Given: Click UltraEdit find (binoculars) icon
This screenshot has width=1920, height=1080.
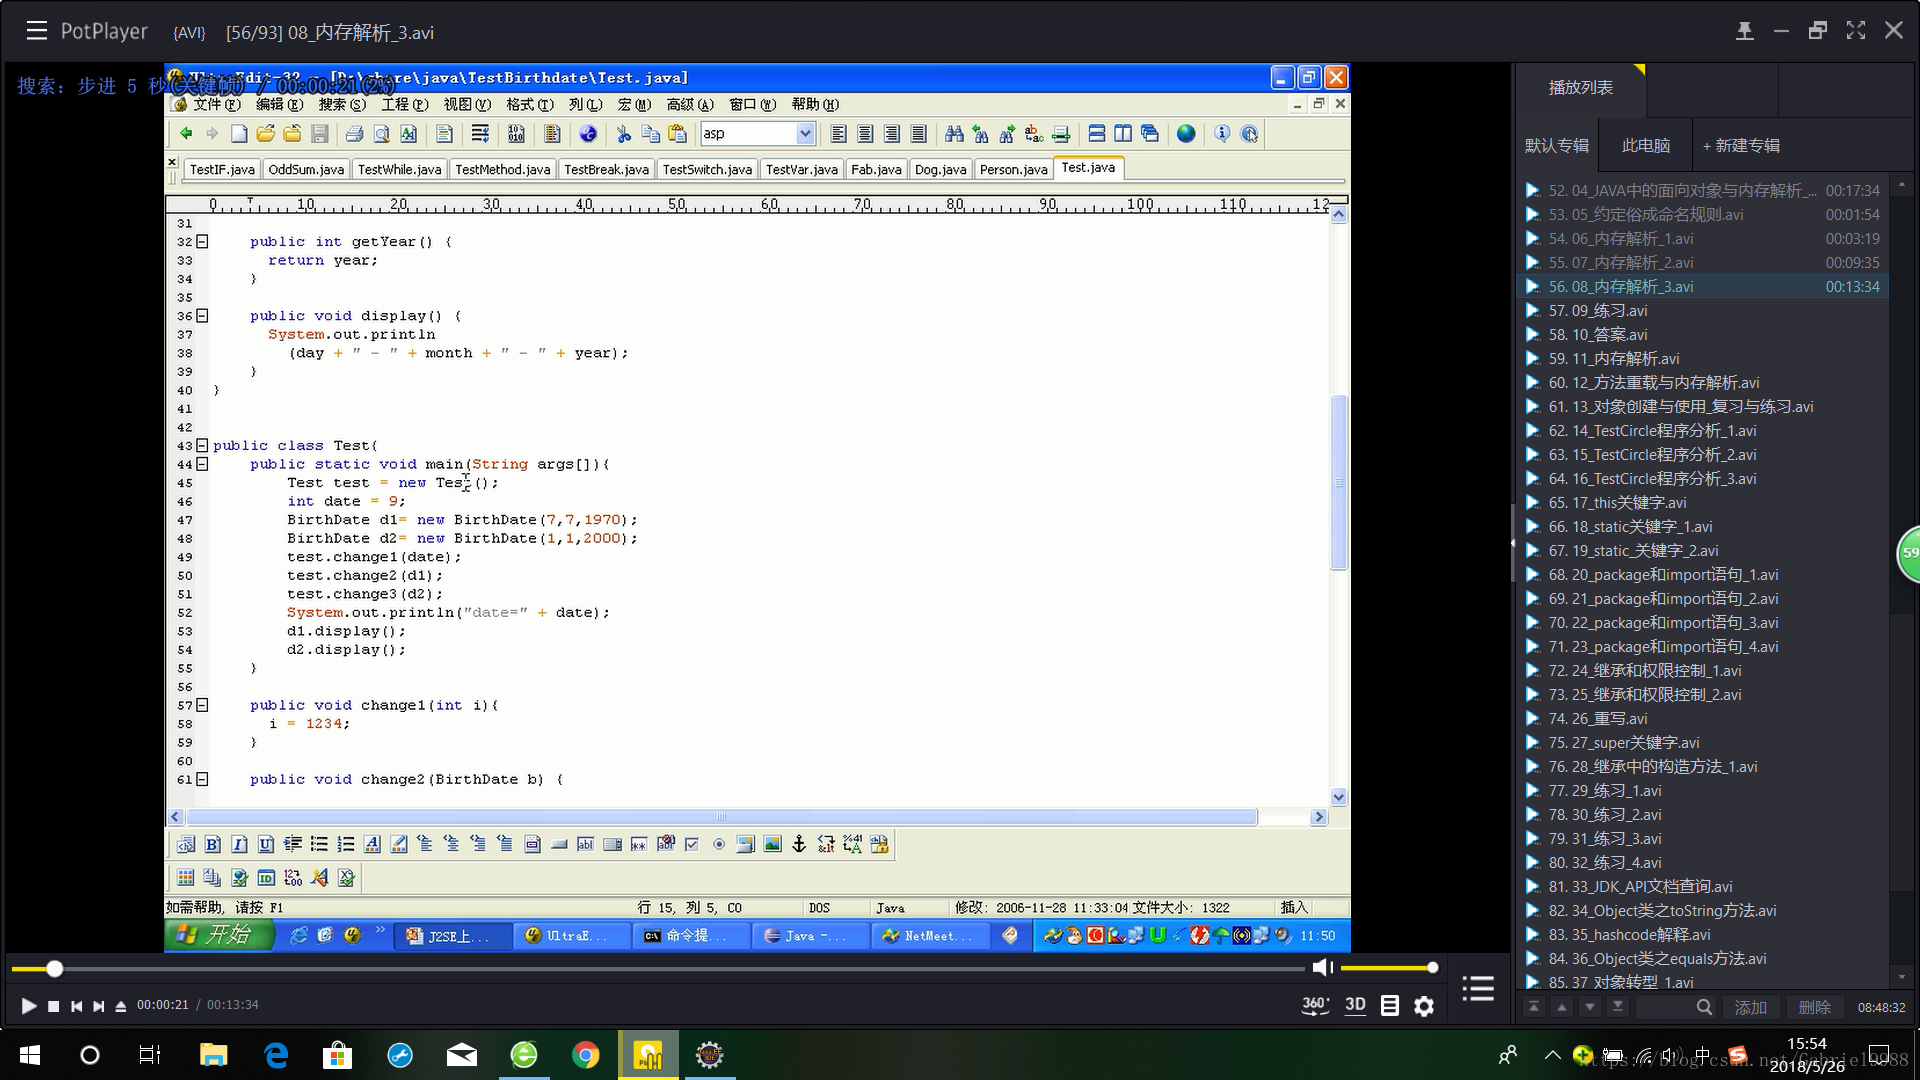Looking at the screenshot, I should 954,134.
